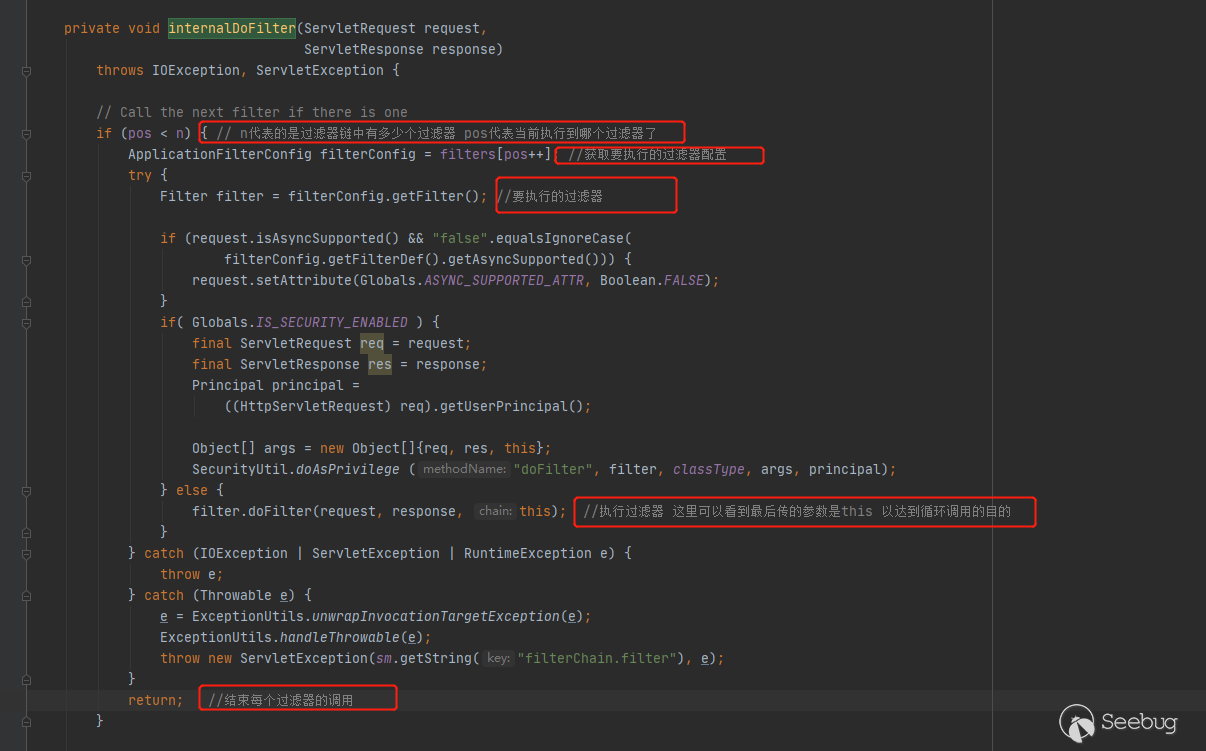This screenshot has width=1206, height=751.
Task: Click the ApplicationFilterConfig type name
Action: pyautogui.click(x=220, y=154)
